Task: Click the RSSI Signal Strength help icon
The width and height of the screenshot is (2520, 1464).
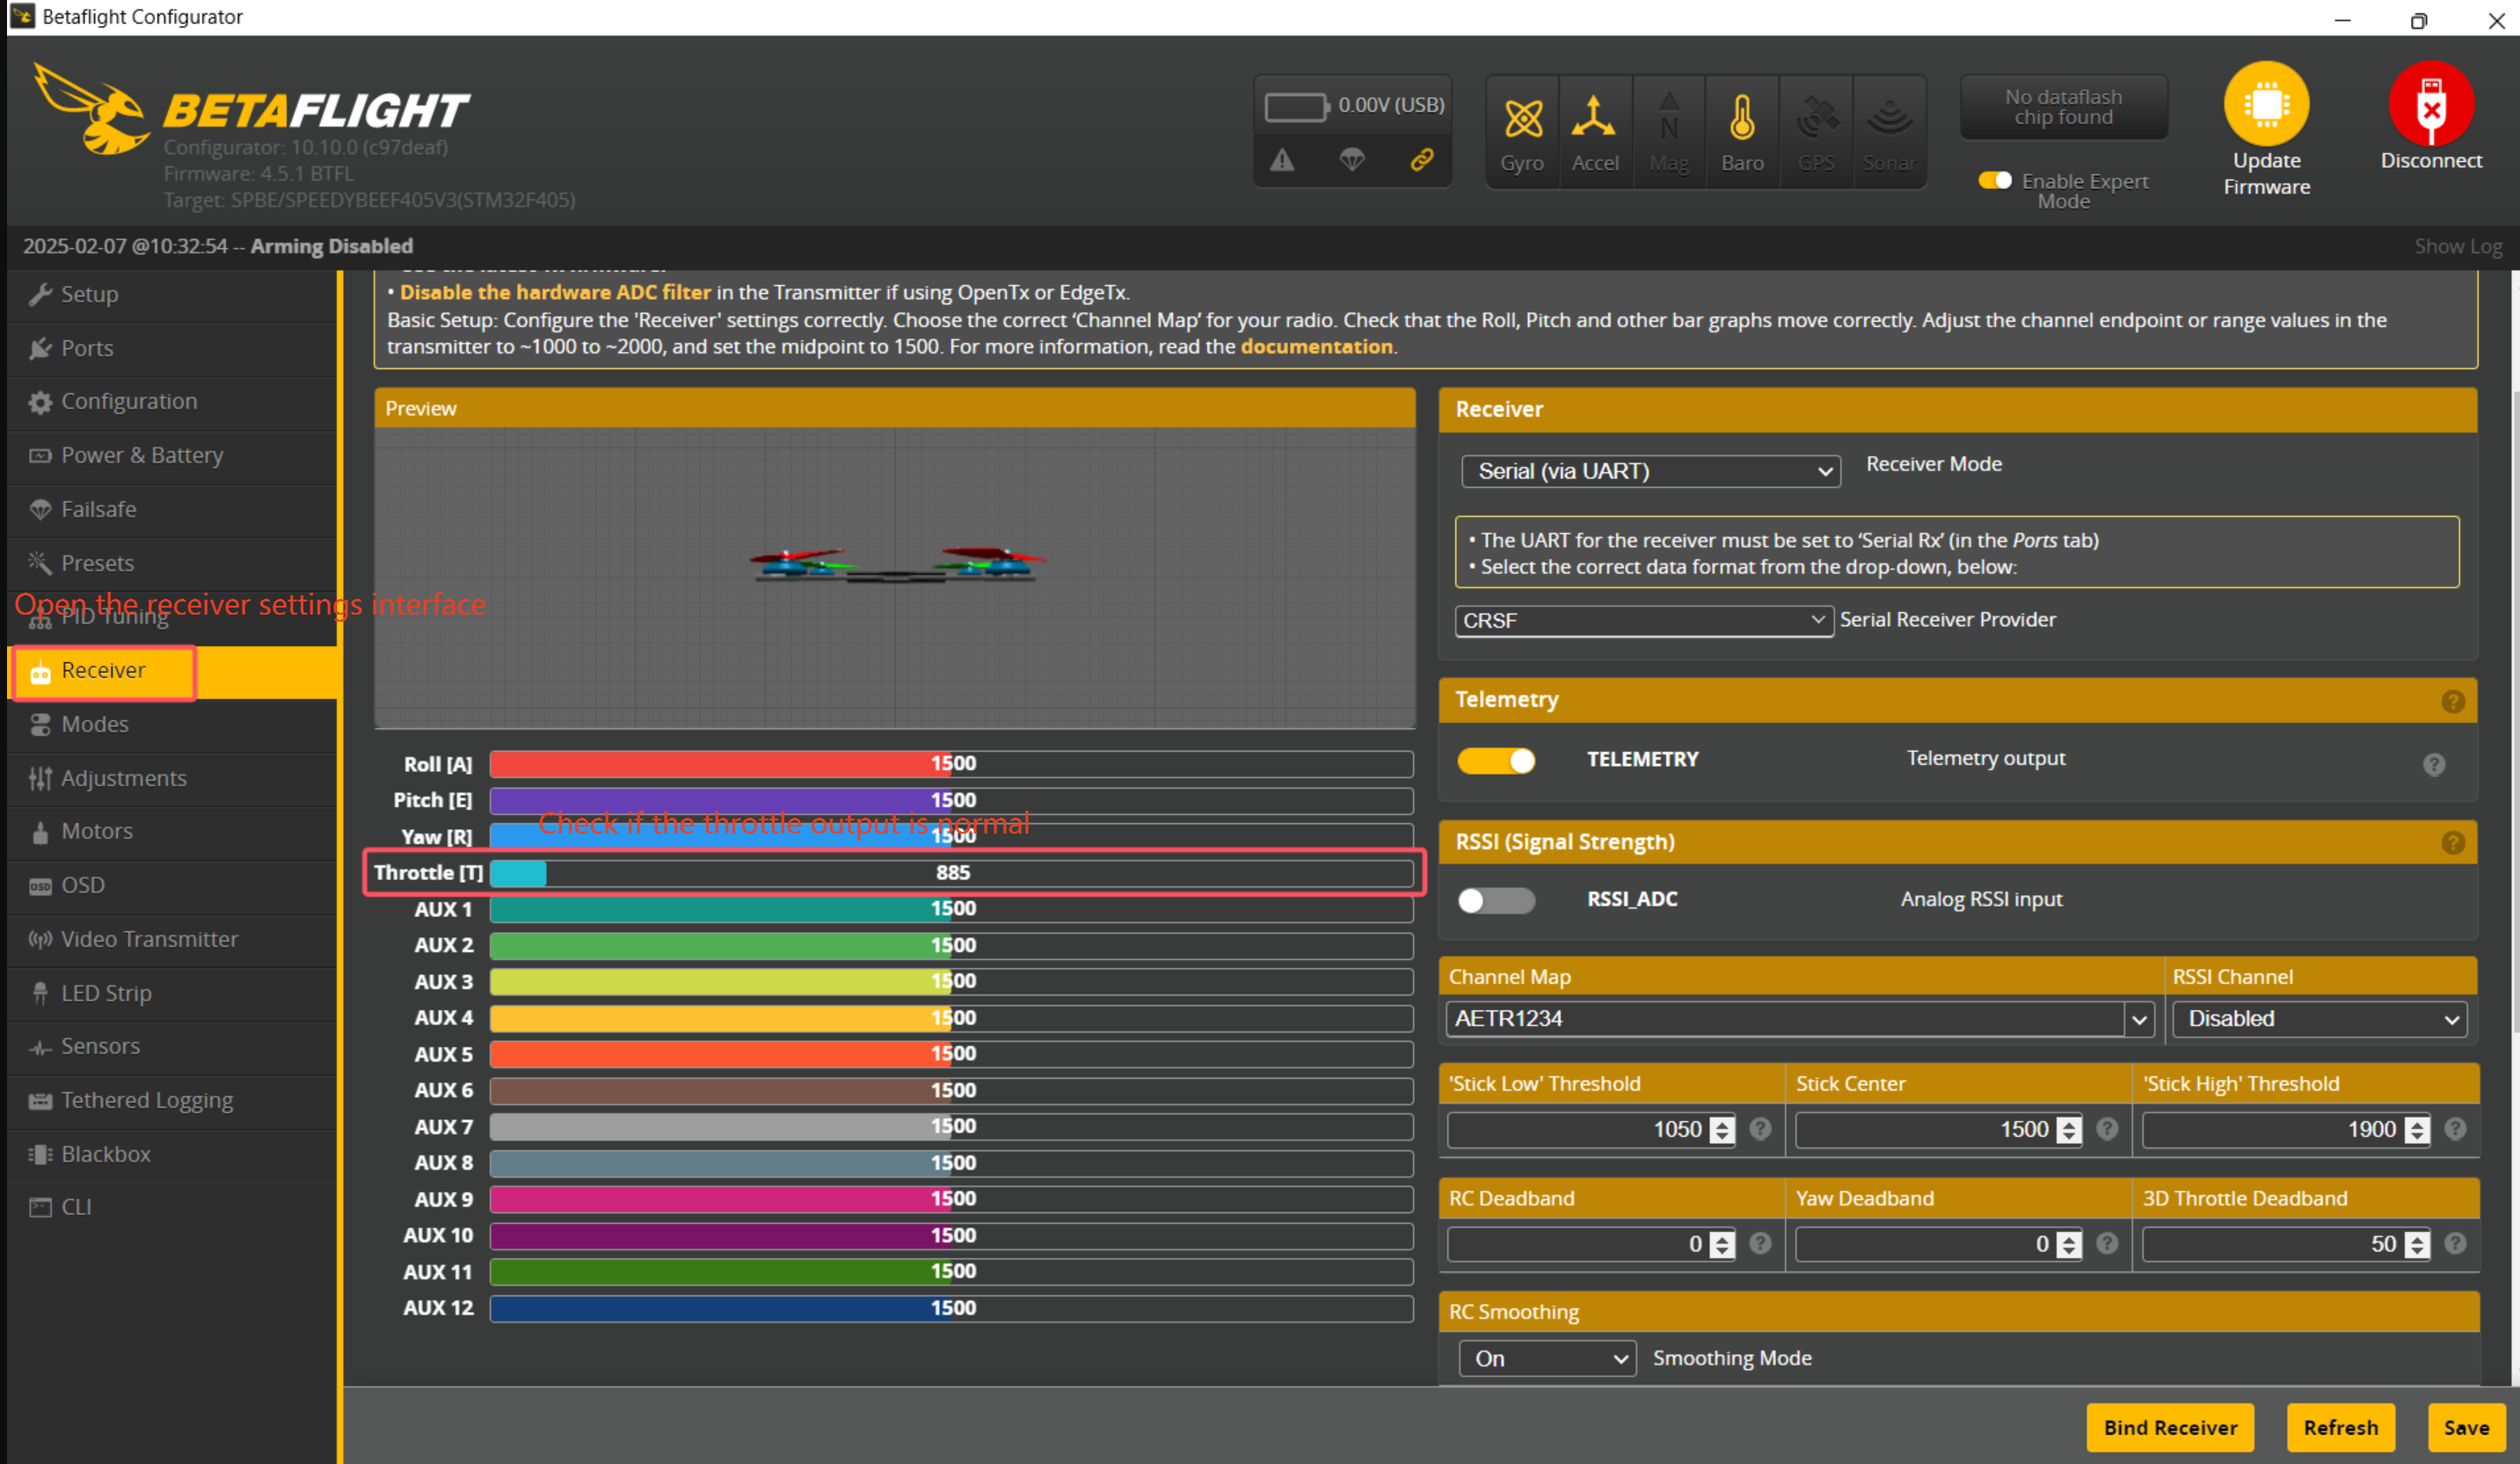Action: [2452, 843]
